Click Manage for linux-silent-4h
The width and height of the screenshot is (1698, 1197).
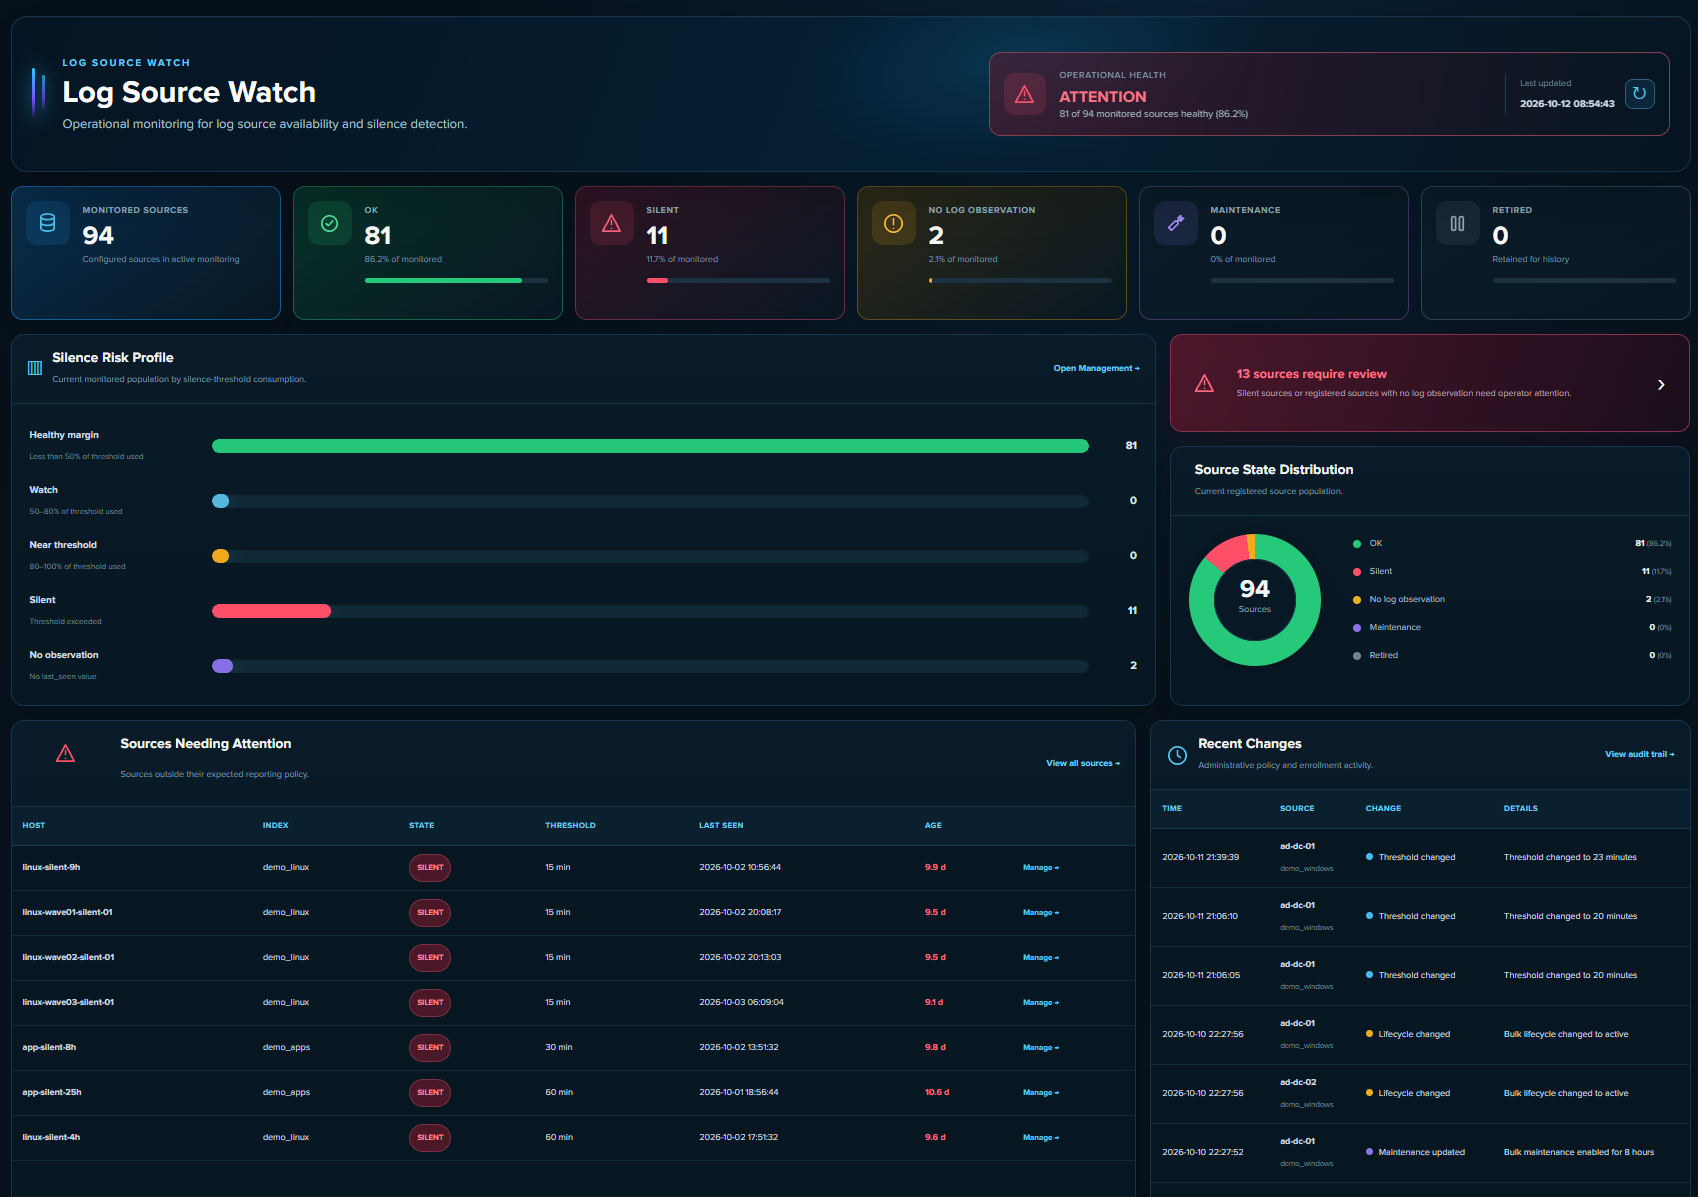(x=1040, y=1138)
